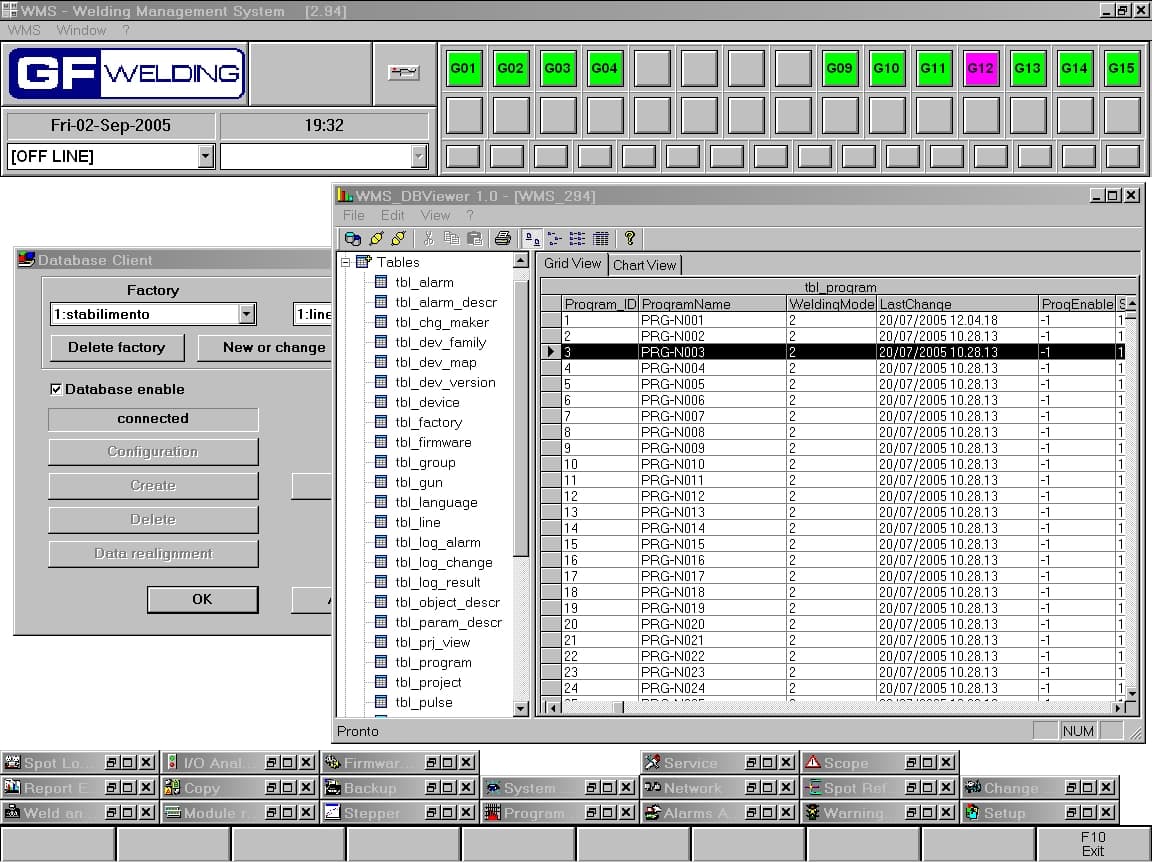Click the database cylinders toolbar icon
Screen dimensions: 1152x863
(353, 238)
